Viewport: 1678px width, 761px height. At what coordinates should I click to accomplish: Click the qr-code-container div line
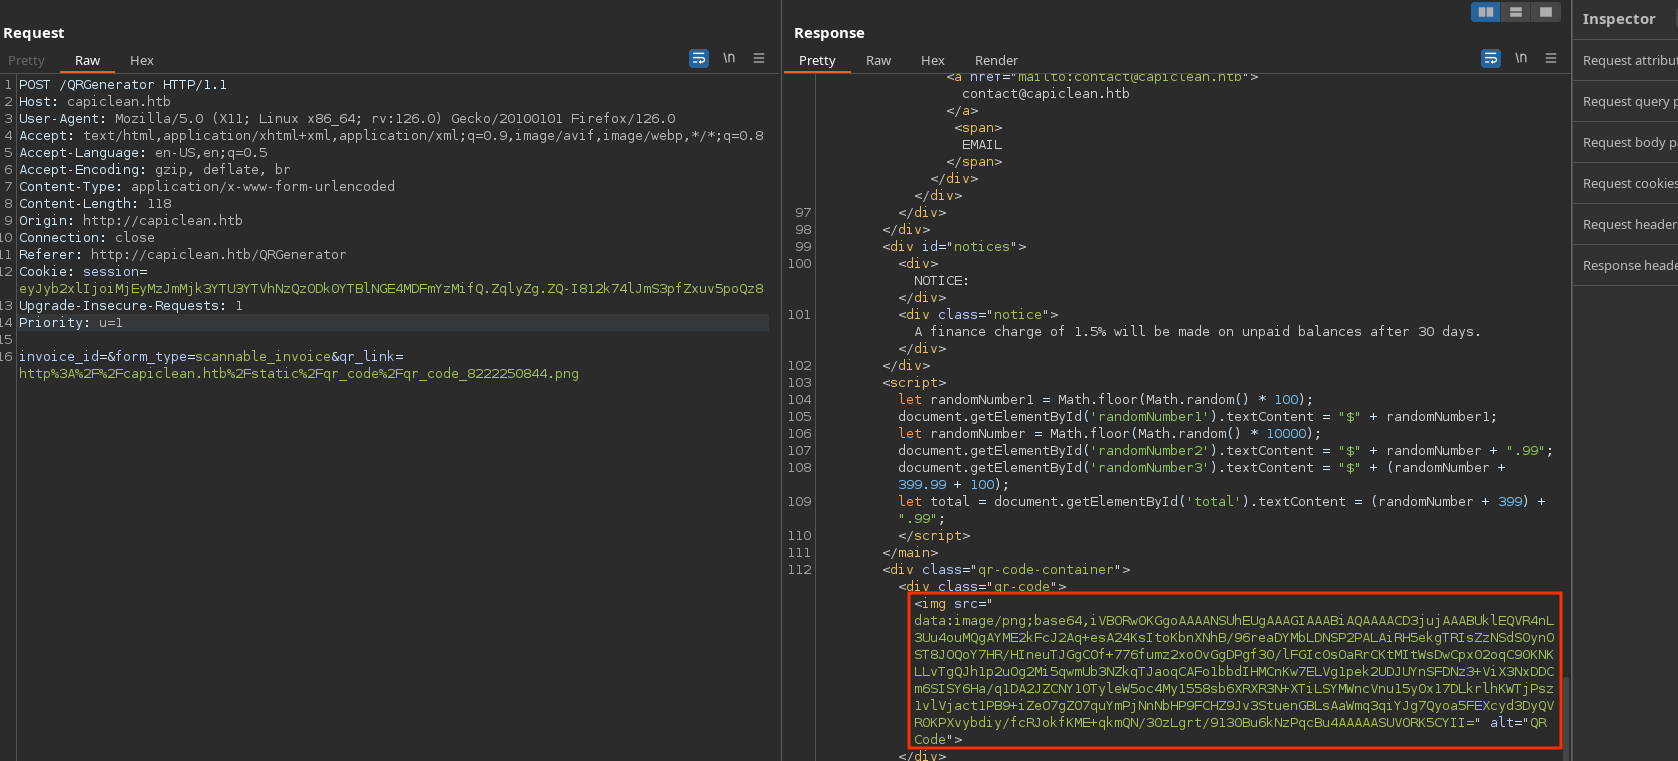coord(1006,570)
